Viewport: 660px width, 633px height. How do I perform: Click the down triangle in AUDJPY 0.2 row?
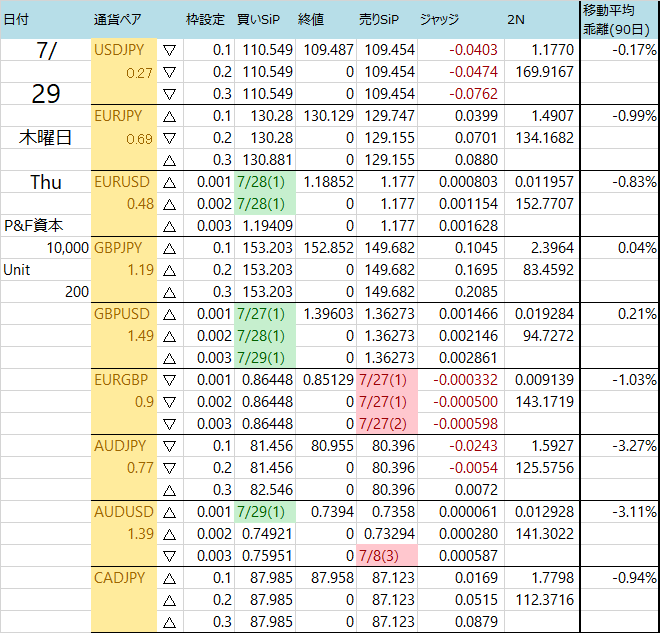[169, 468]
